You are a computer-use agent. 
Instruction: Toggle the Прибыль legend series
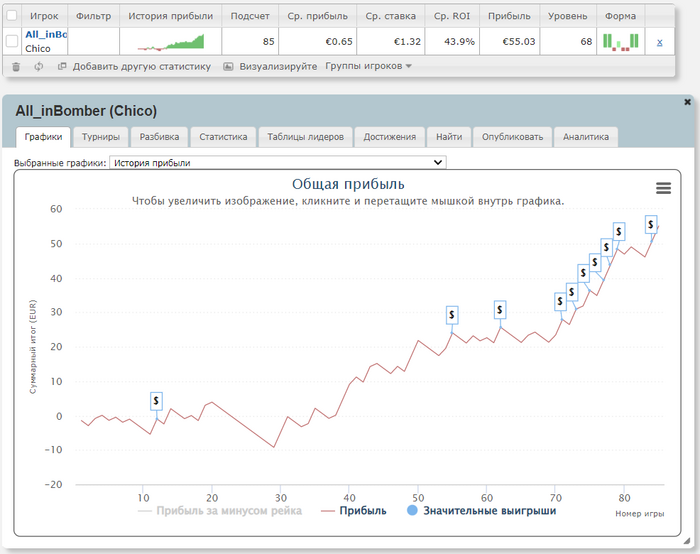(x=354, y=511)
